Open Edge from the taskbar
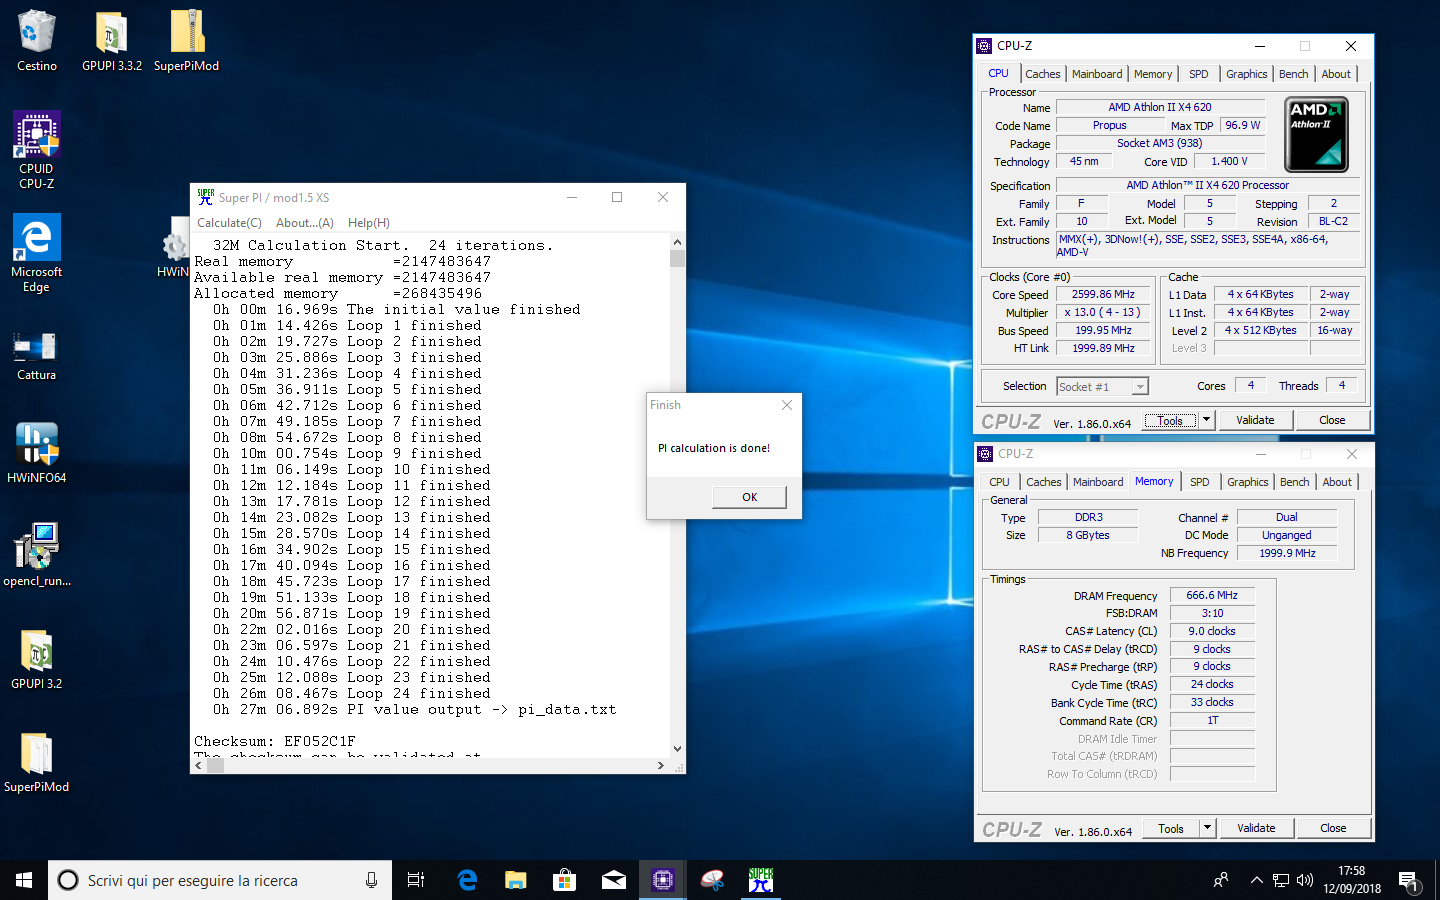1440x900 pixels. coord(467,880)
